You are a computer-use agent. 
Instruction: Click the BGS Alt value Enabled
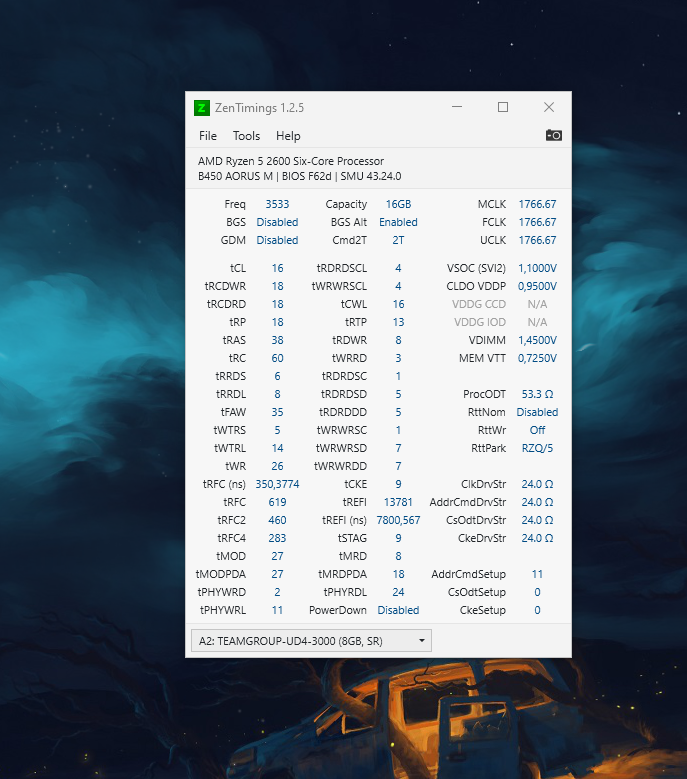(398, 222)
